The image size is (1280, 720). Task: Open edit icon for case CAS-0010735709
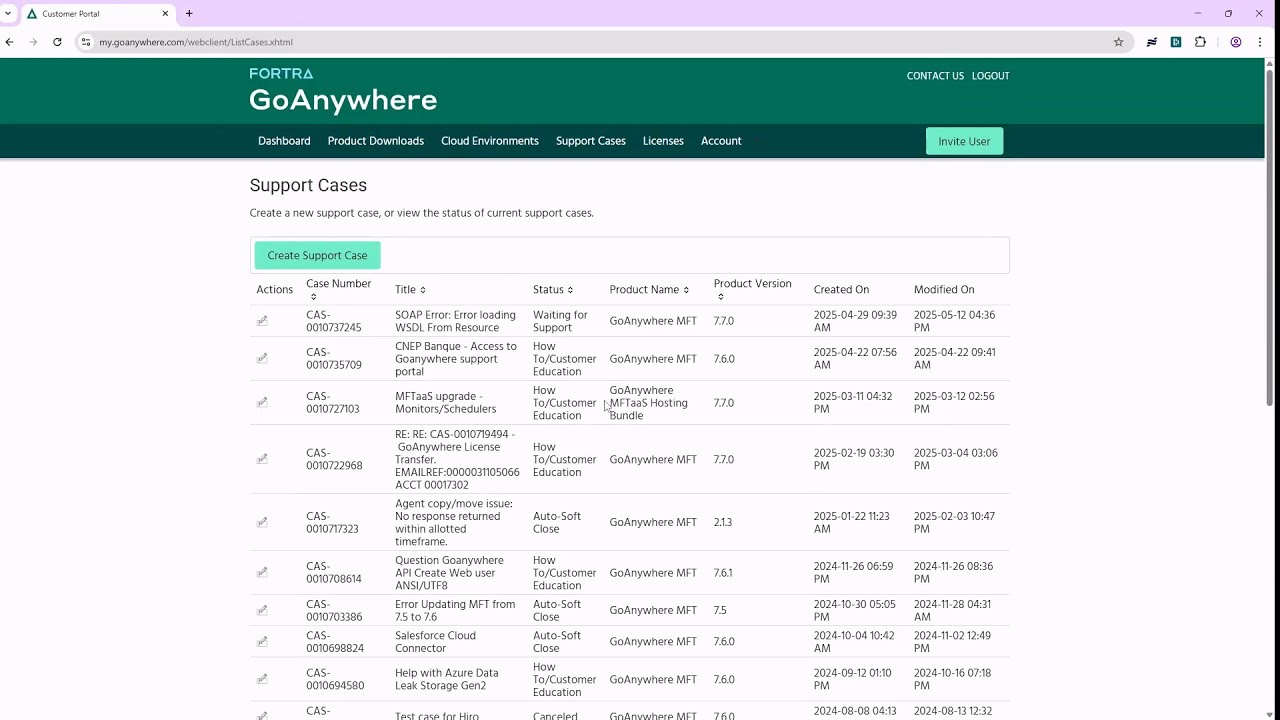pyautogui.click(x=262, y=358)
